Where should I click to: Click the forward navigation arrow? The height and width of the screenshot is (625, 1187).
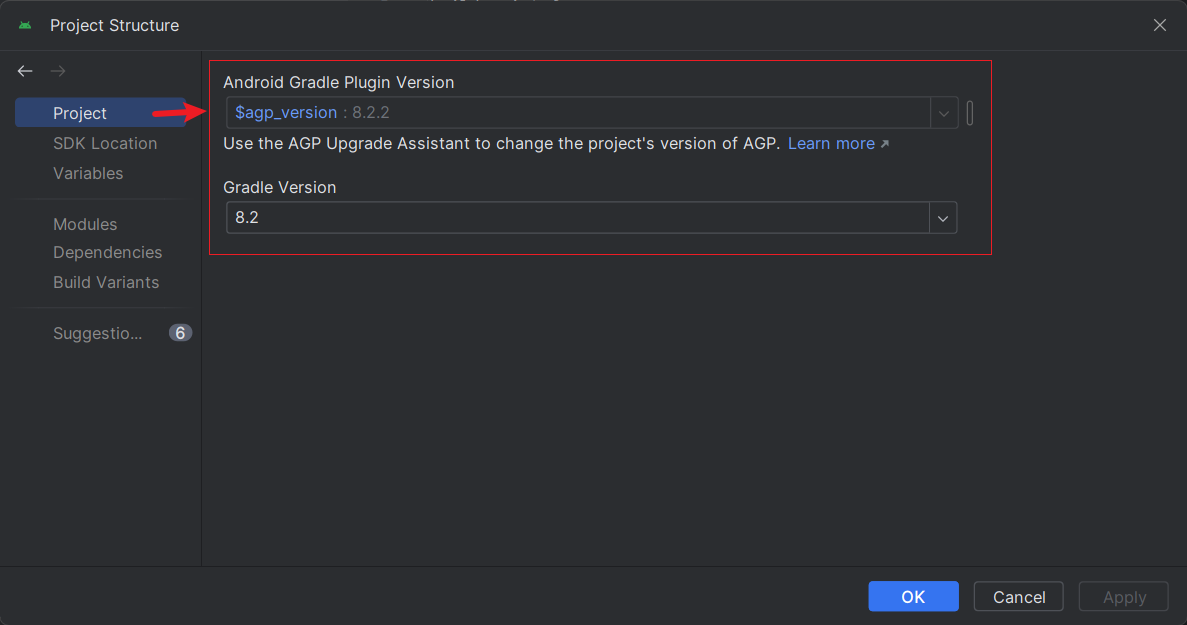click(x=58, y=71)
